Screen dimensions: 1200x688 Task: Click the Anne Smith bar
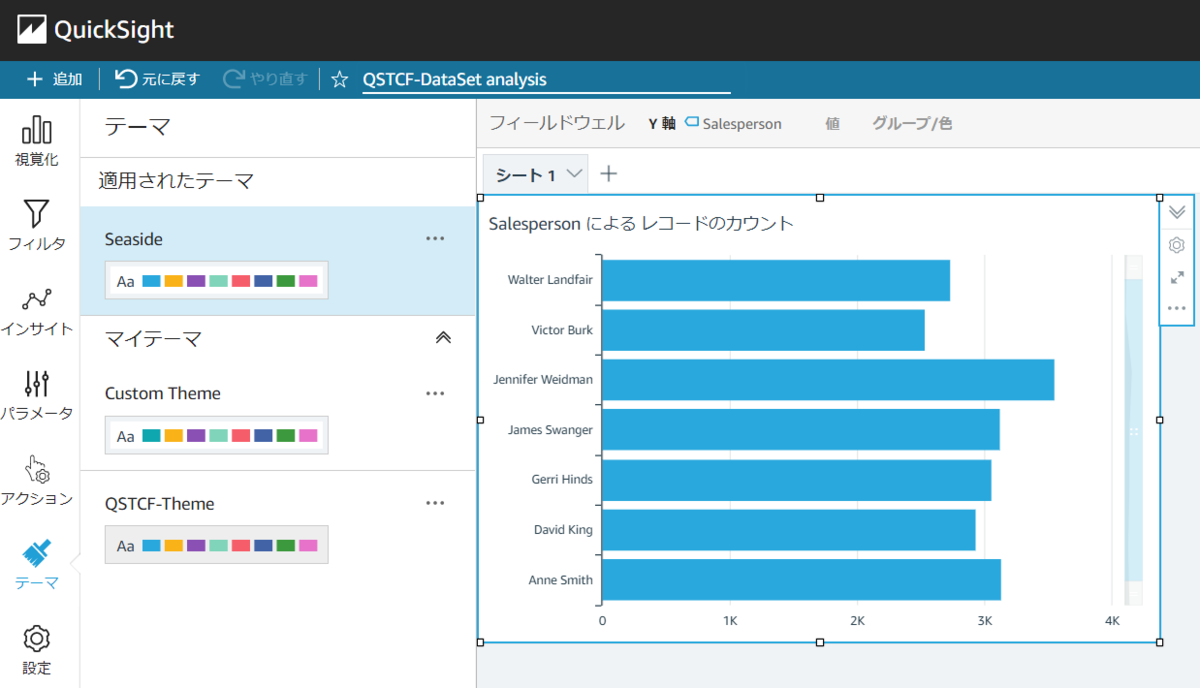click(801, 580)
